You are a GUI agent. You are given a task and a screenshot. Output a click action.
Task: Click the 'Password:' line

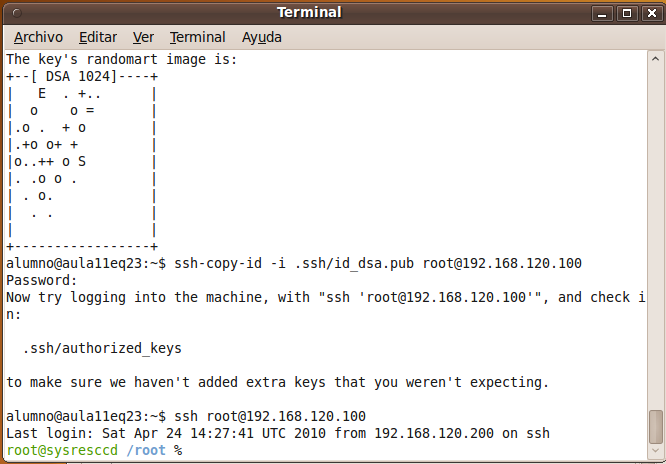click(x=42, y=280)
